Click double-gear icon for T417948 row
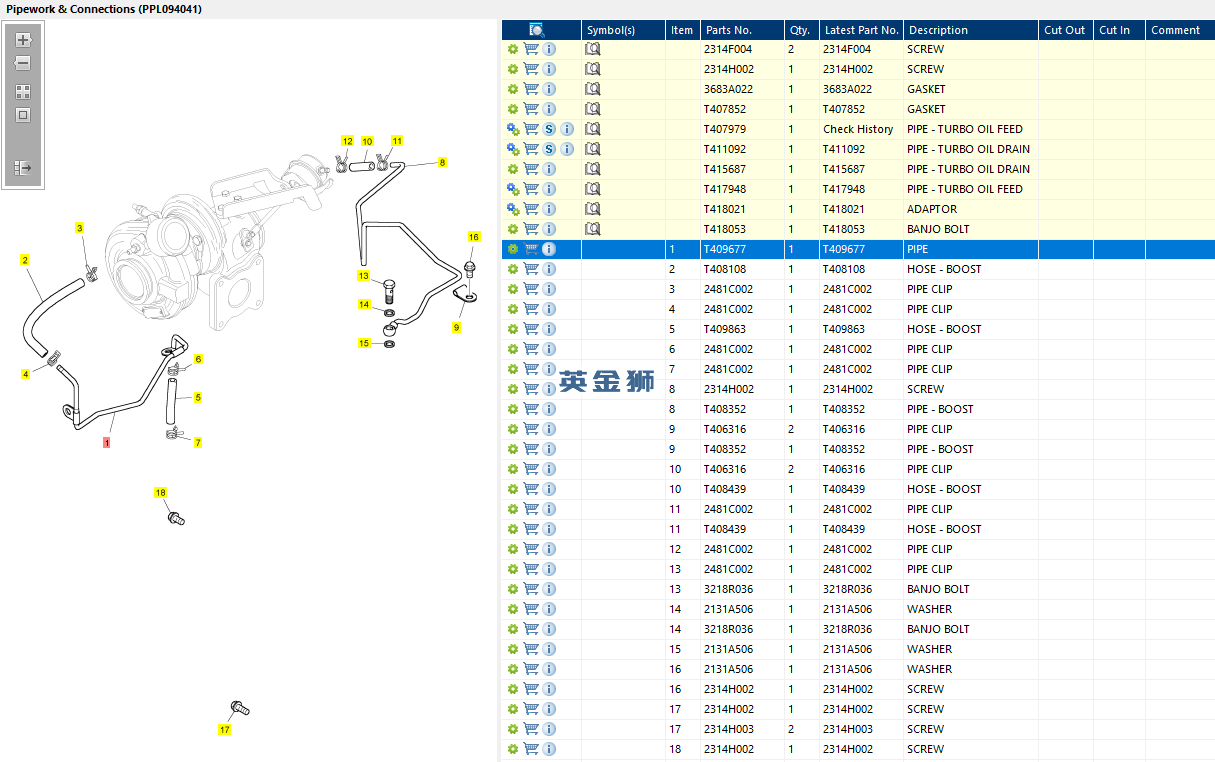Viewport: 1215px width, 762px height. (513, 189)
